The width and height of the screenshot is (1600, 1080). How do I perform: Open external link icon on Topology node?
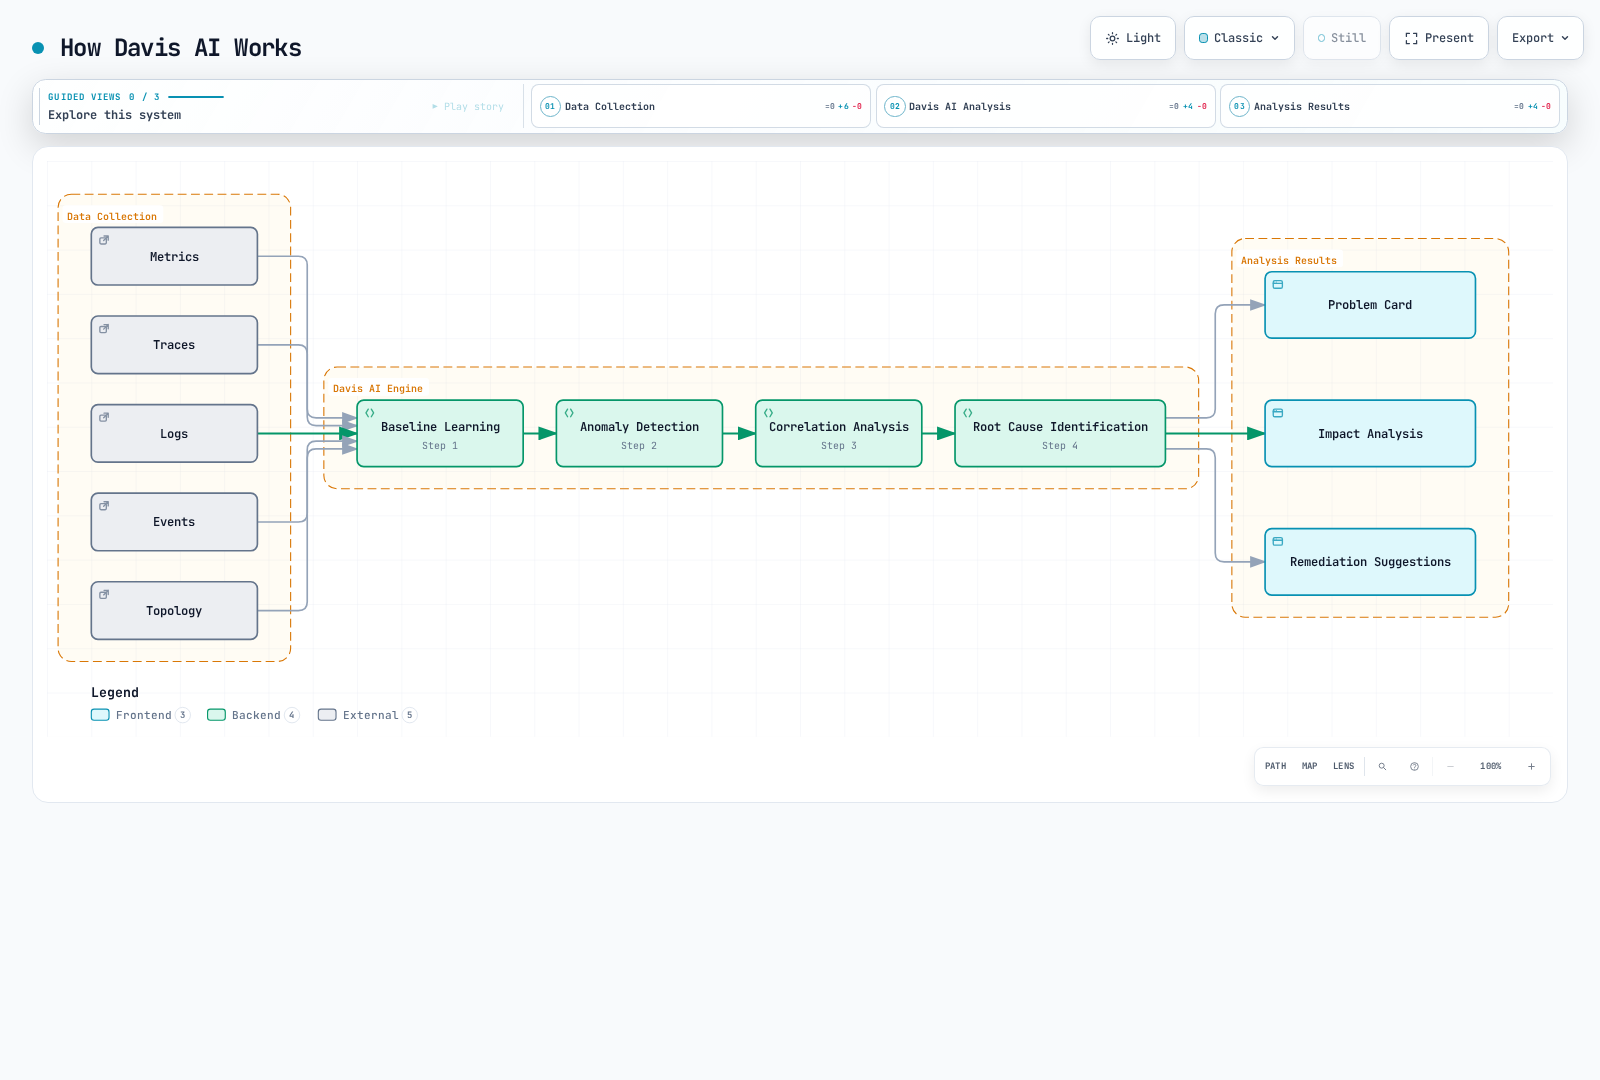point(104,594)
